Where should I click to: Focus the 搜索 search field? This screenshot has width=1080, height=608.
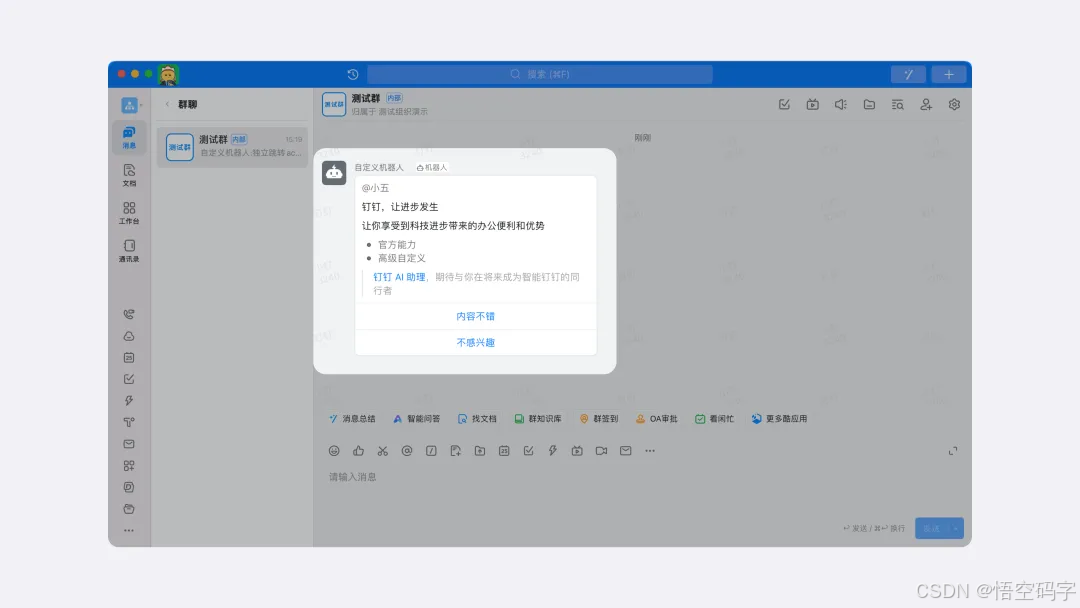tap(539, 74)
